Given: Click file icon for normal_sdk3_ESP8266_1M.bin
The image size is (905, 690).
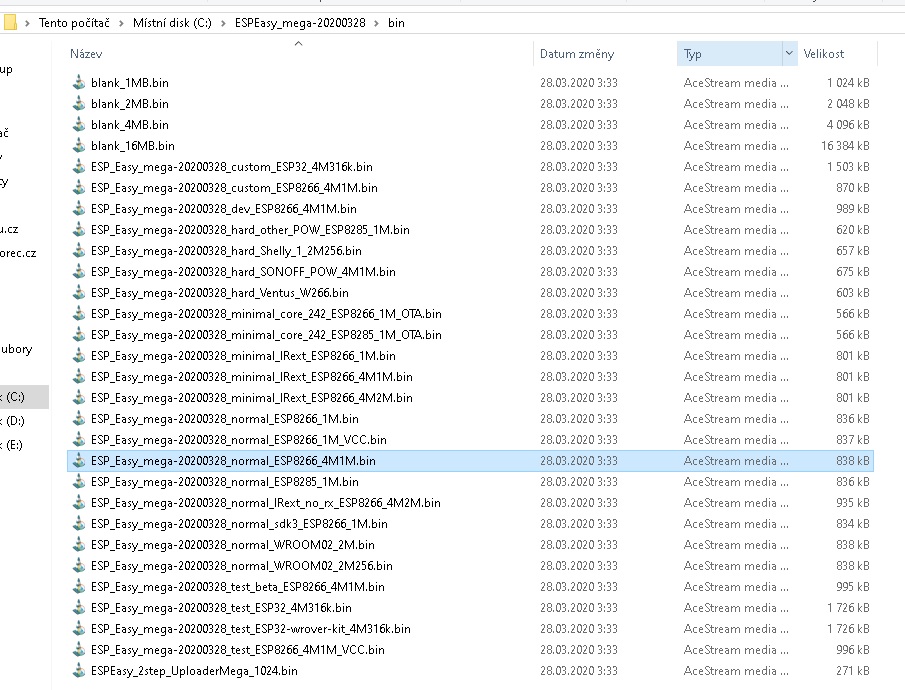Looking at the screenshot, I should point(79,524).
